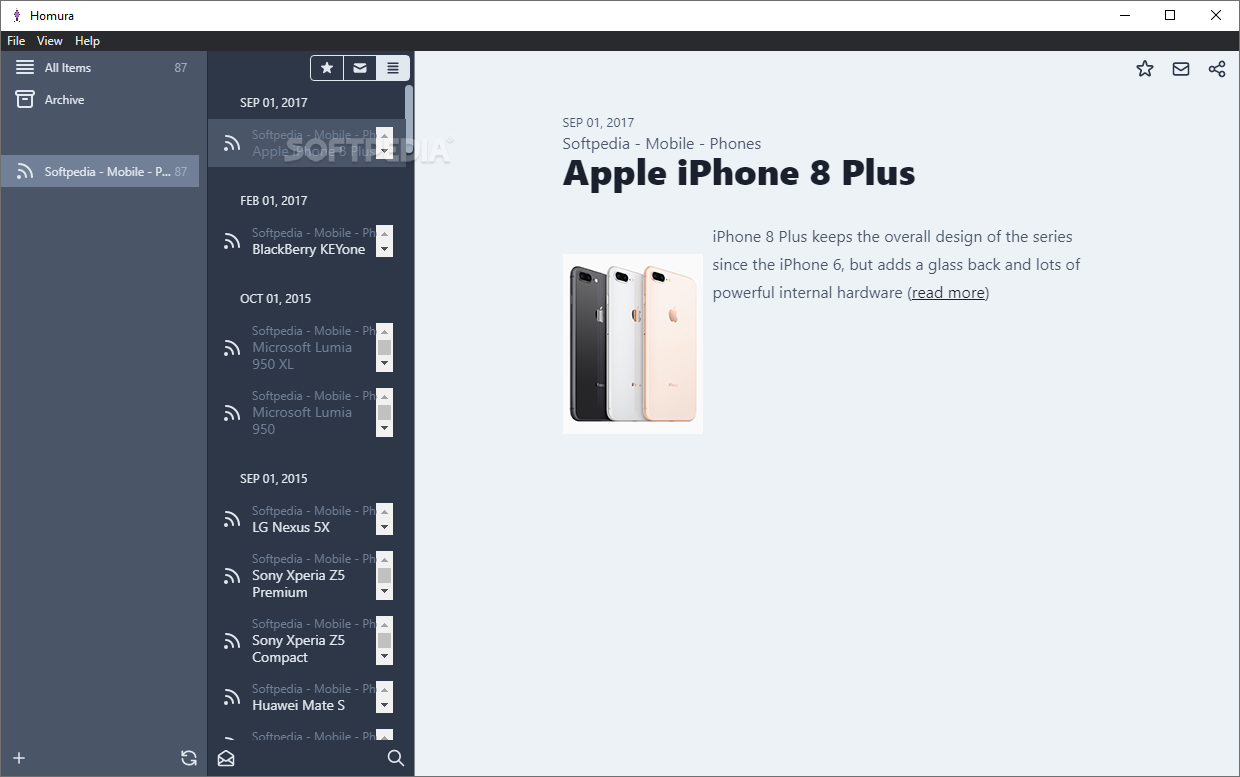Open search with the magnifier icon

coord(396,758)
